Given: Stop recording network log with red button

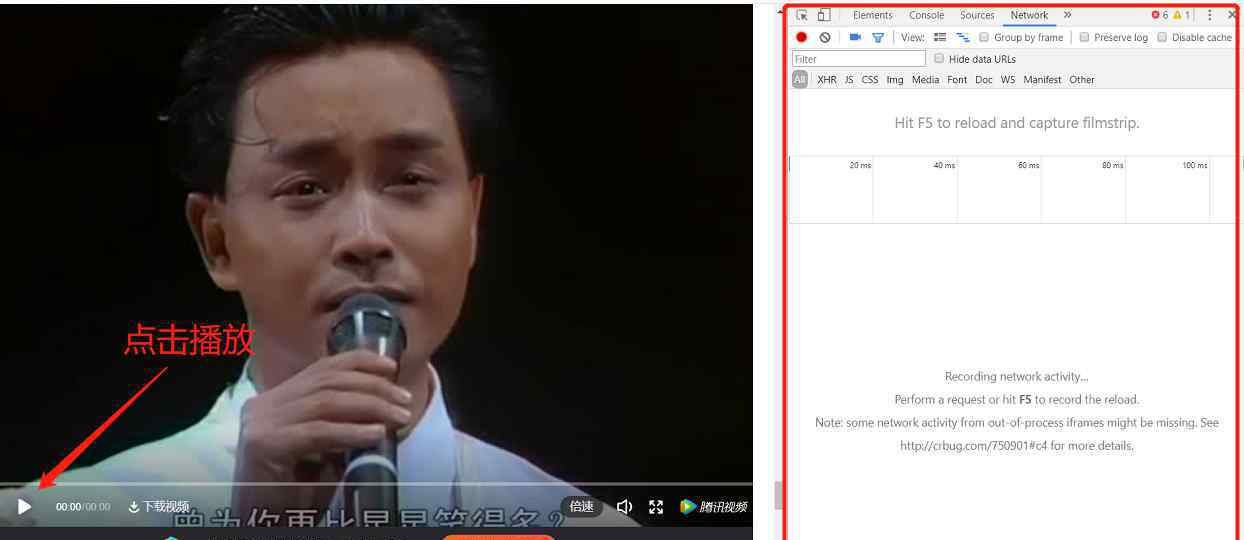Looking at the screenshot, I should (x=801, y=37).
